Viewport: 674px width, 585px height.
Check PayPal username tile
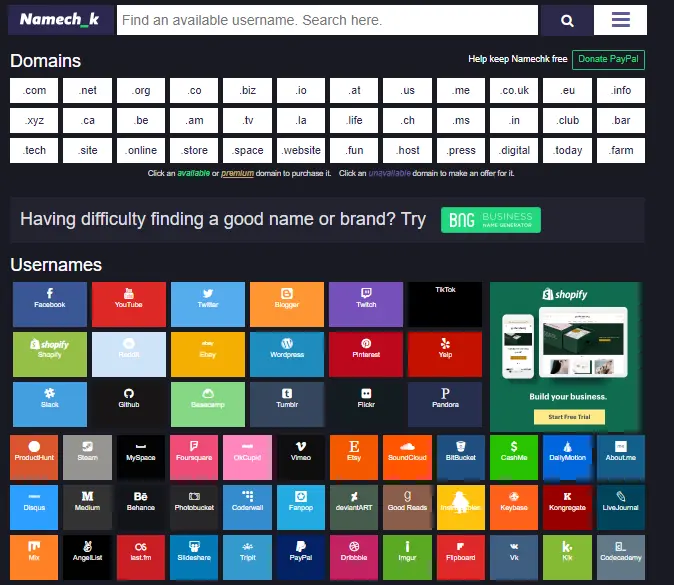(x=301, y=557)
